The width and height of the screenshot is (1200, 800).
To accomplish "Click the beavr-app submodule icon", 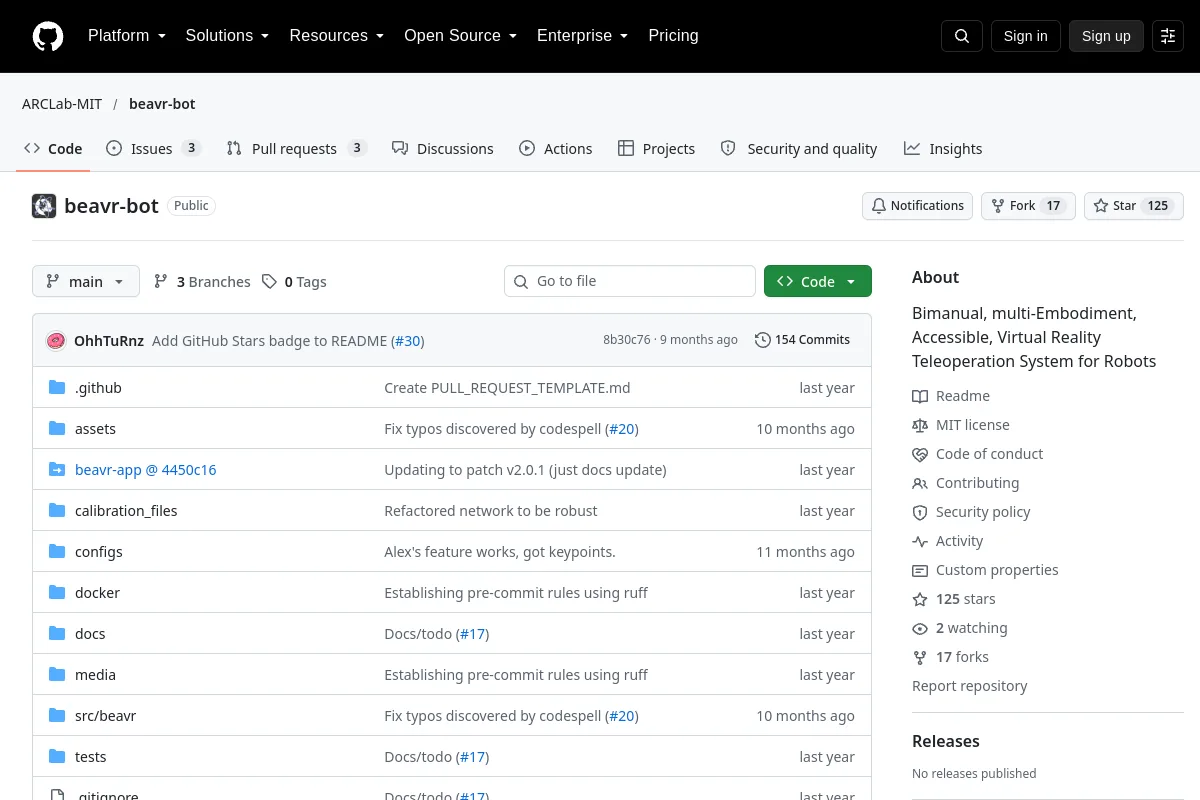I will click(x=57, y=469).
